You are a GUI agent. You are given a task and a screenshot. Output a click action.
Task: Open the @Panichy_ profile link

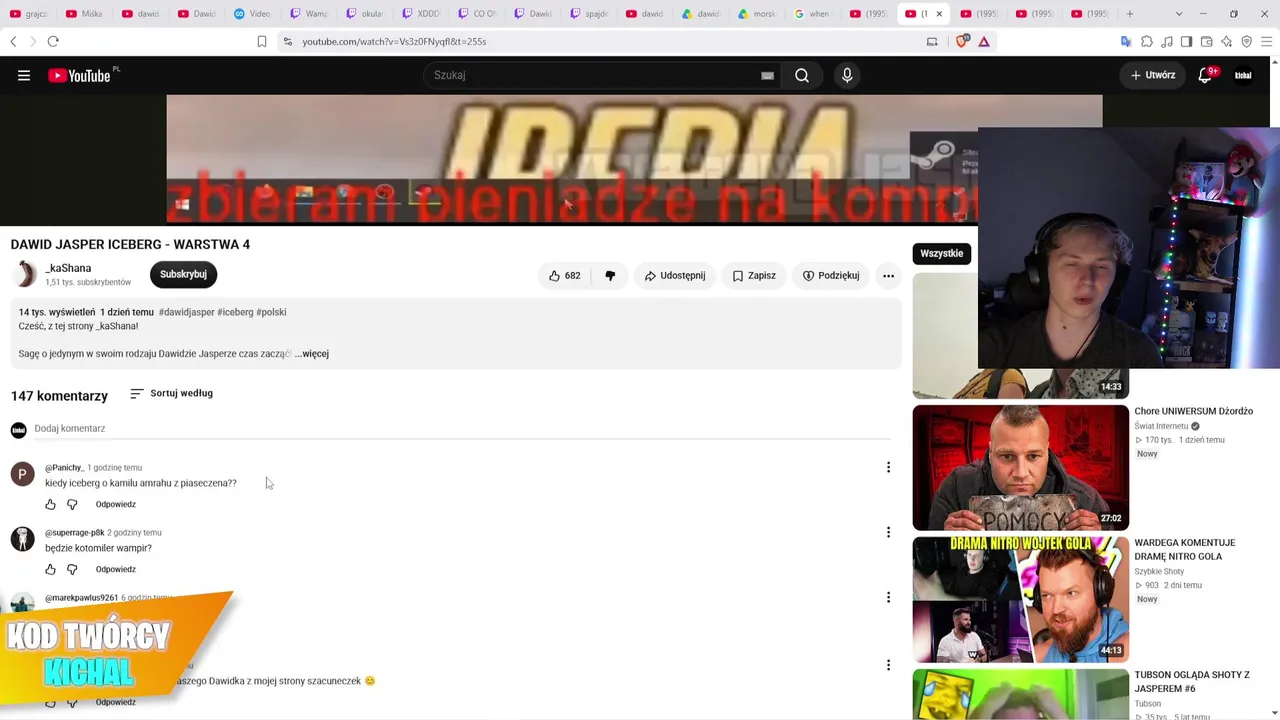(64, 468)
